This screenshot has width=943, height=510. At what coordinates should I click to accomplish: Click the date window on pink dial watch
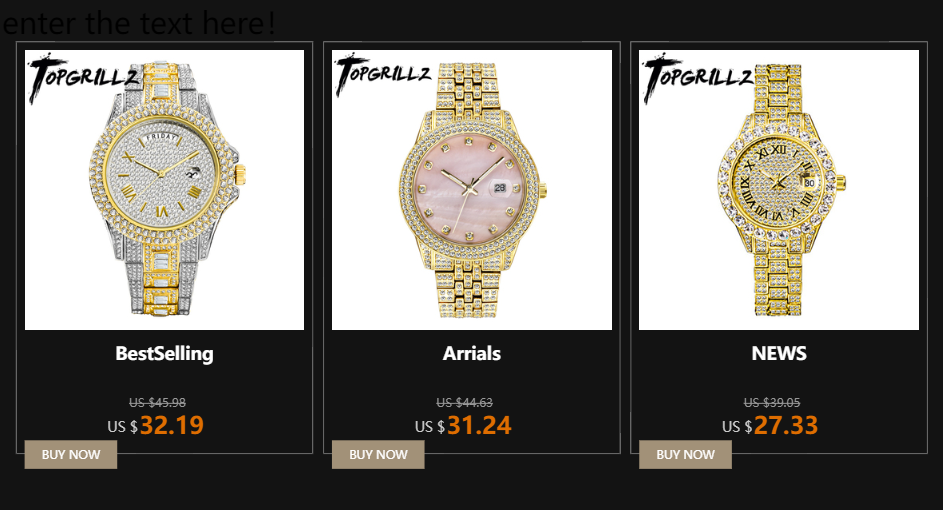tap(500, 188)
